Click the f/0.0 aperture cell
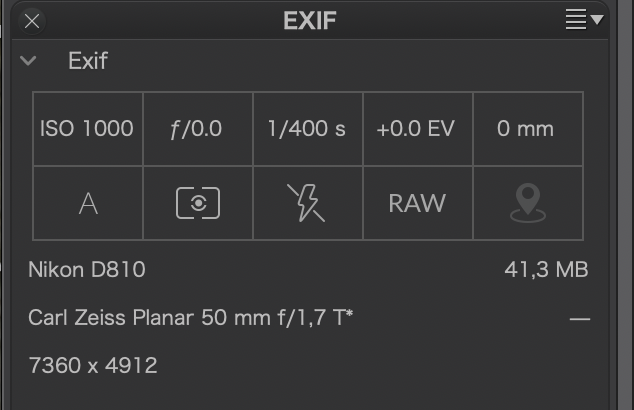The width and height of the screenshot is (634, 410). click(198, 129)
